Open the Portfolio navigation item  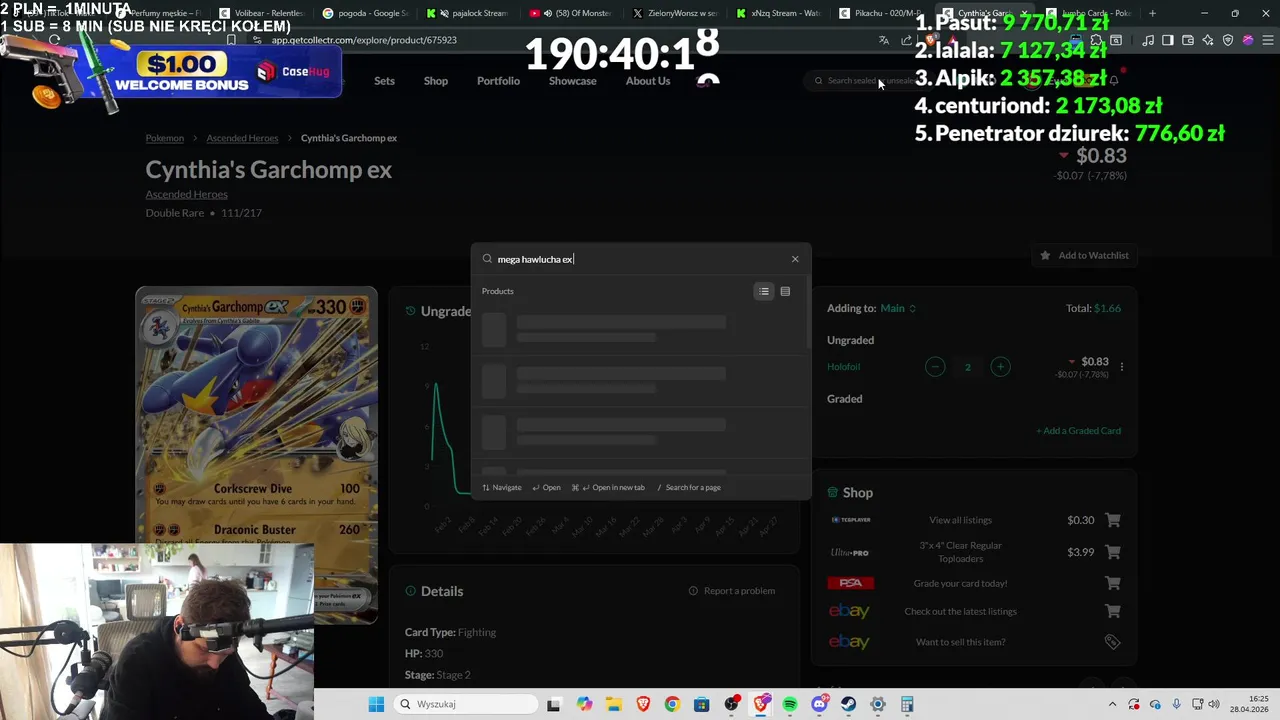498,81
